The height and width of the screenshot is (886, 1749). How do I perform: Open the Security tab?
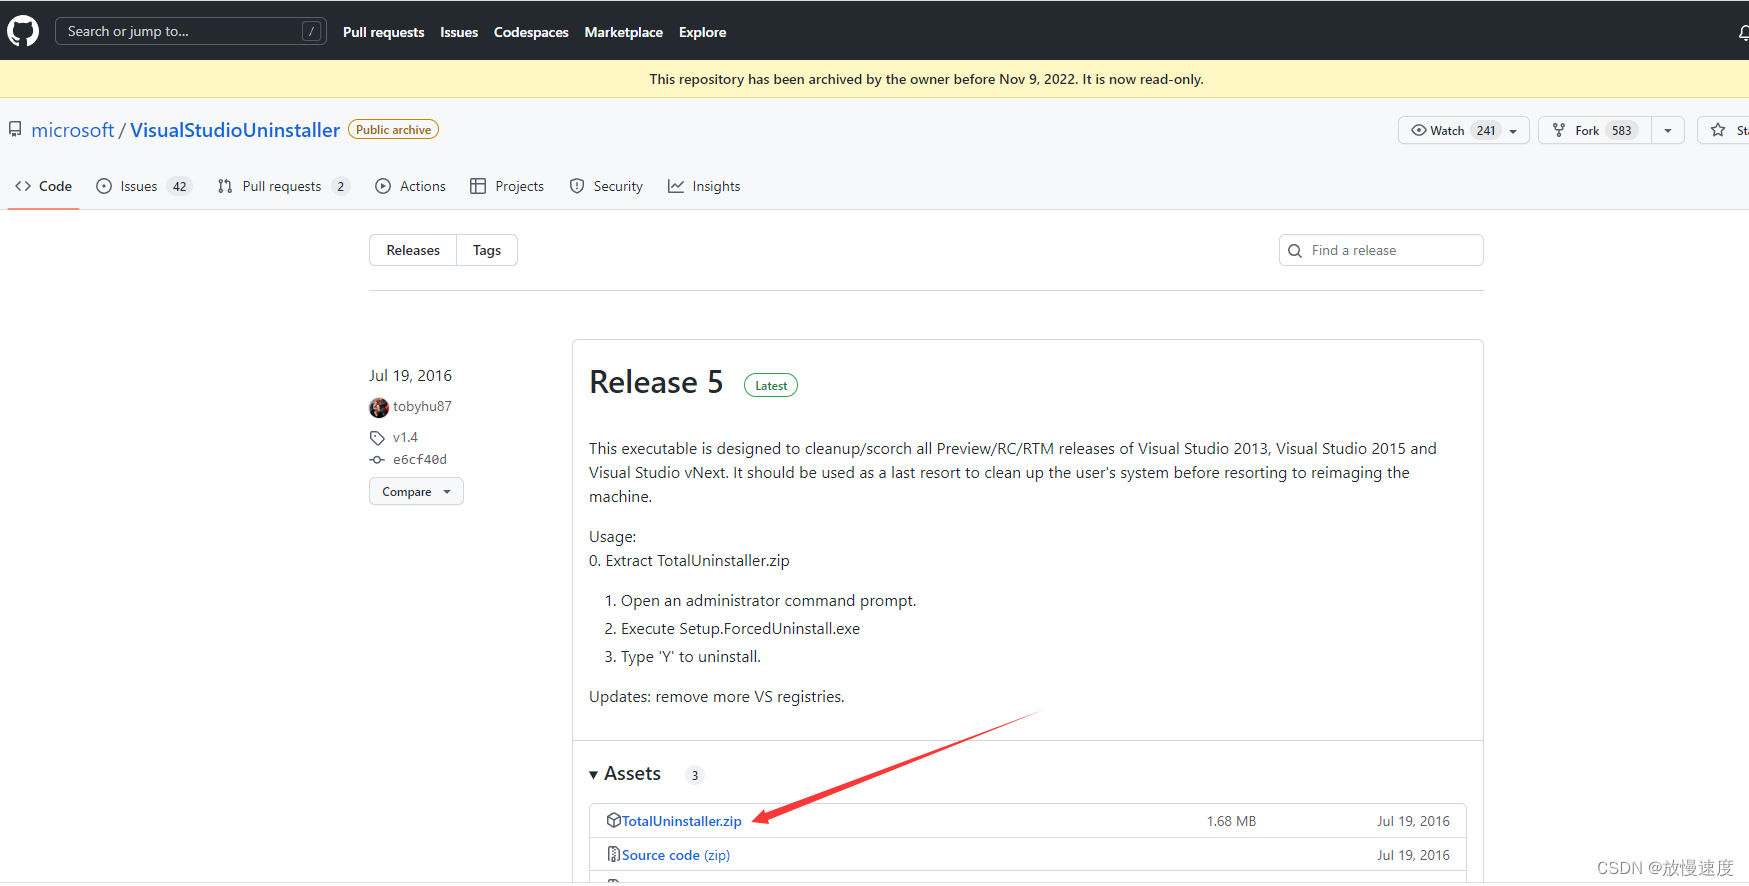click(x=606, y=186)
